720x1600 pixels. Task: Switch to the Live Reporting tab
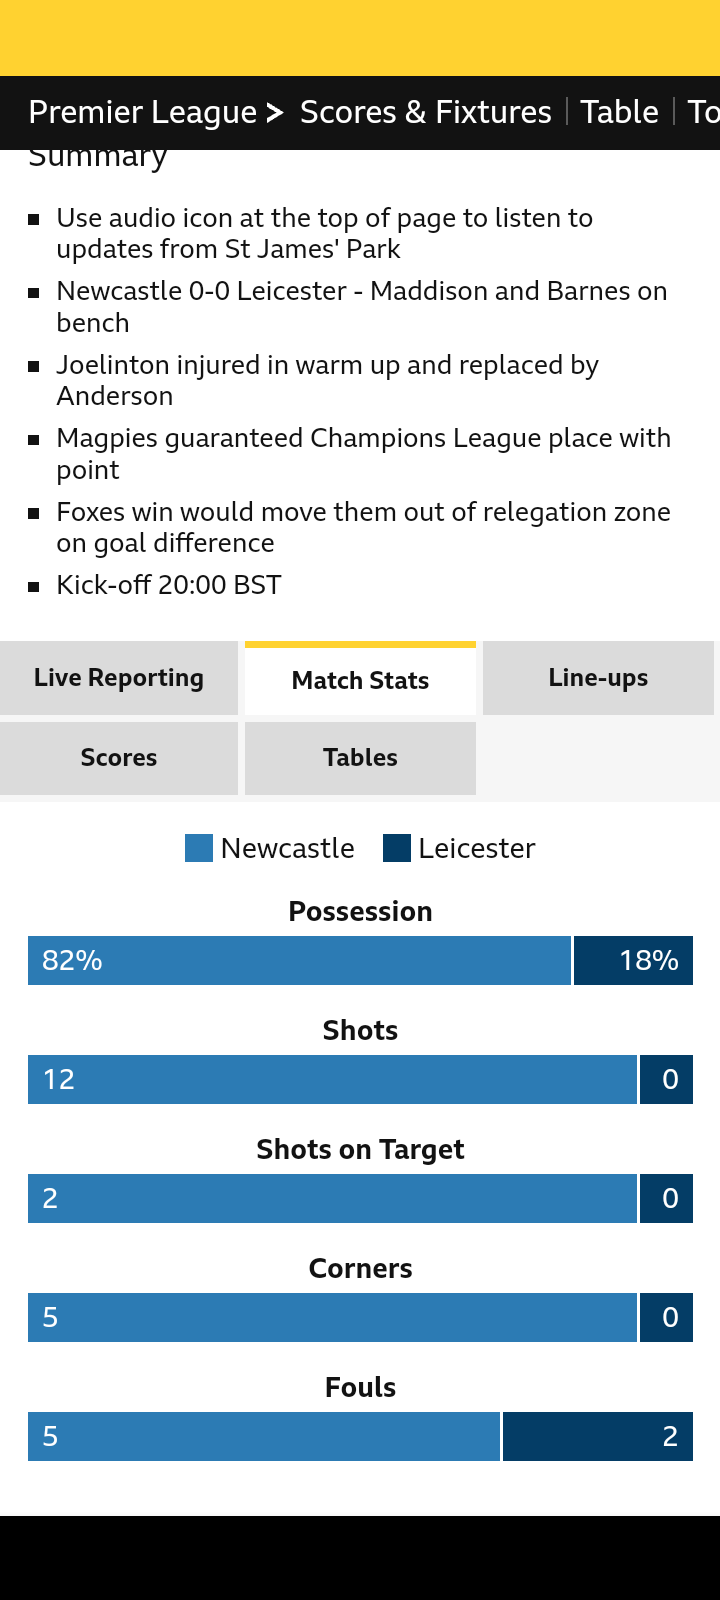(x=119, y=678)
